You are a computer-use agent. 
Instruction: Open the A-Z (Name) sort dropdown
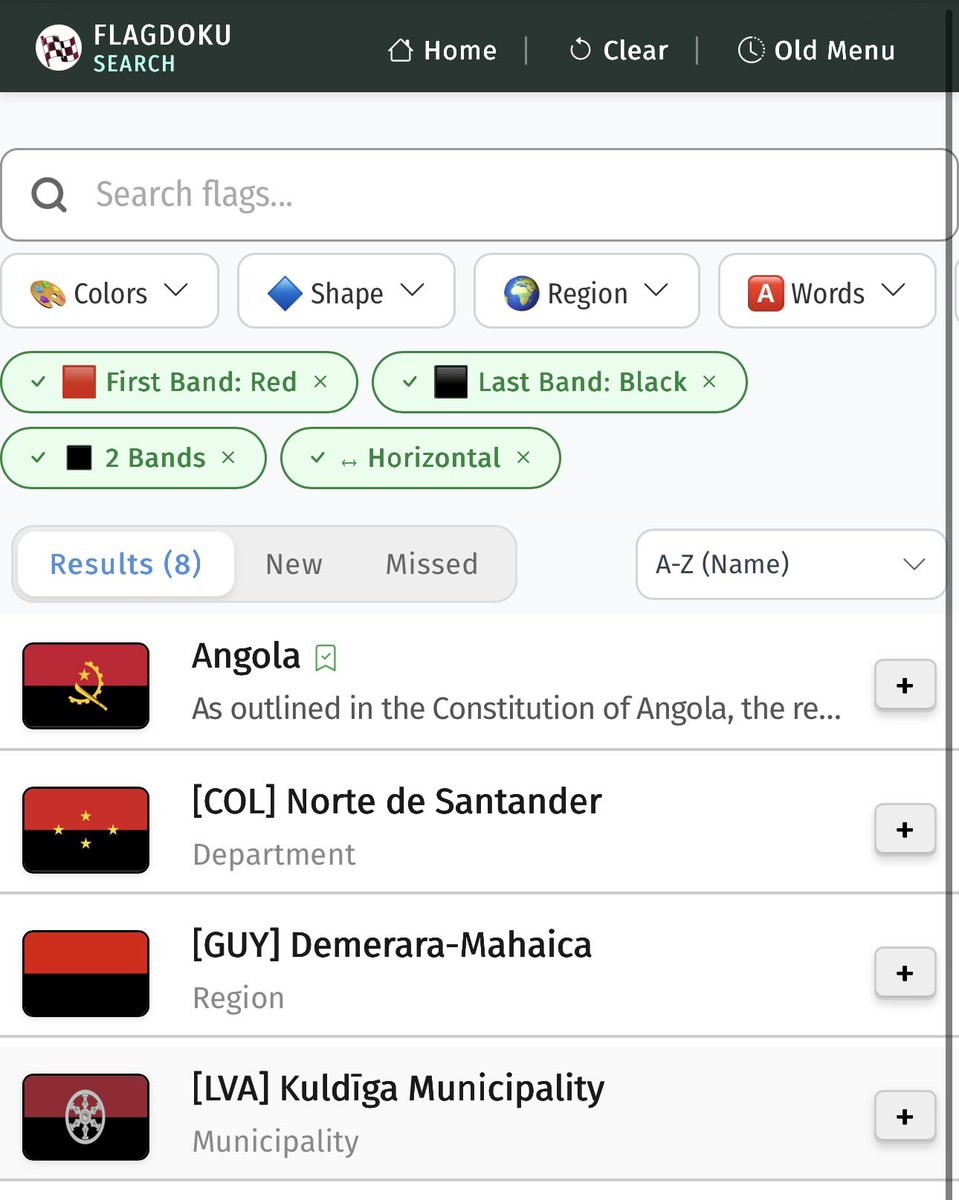[790, 564]
